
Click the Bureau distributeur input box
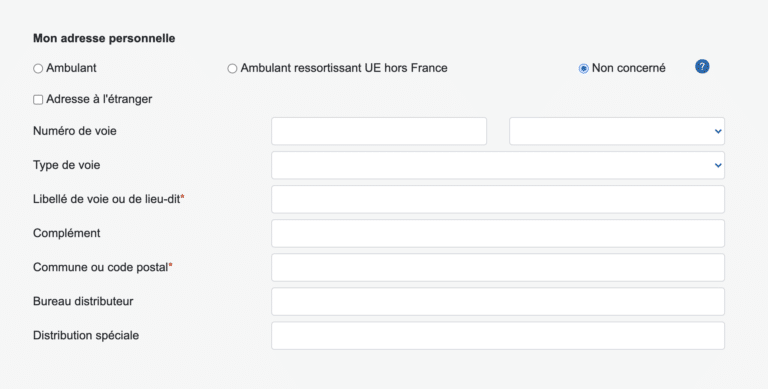tap(498, 301)
